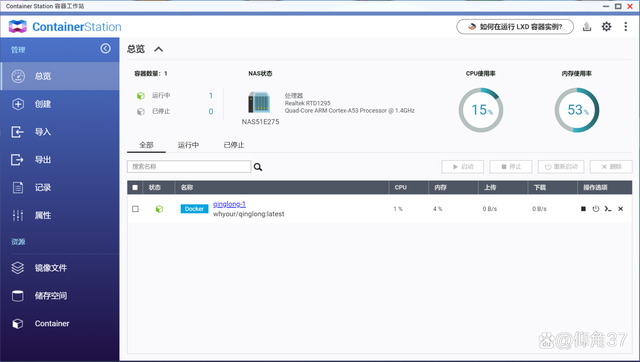Open the settings gear icon
Image resolution: width=640 pixels, height=362 pixels.
607,27
